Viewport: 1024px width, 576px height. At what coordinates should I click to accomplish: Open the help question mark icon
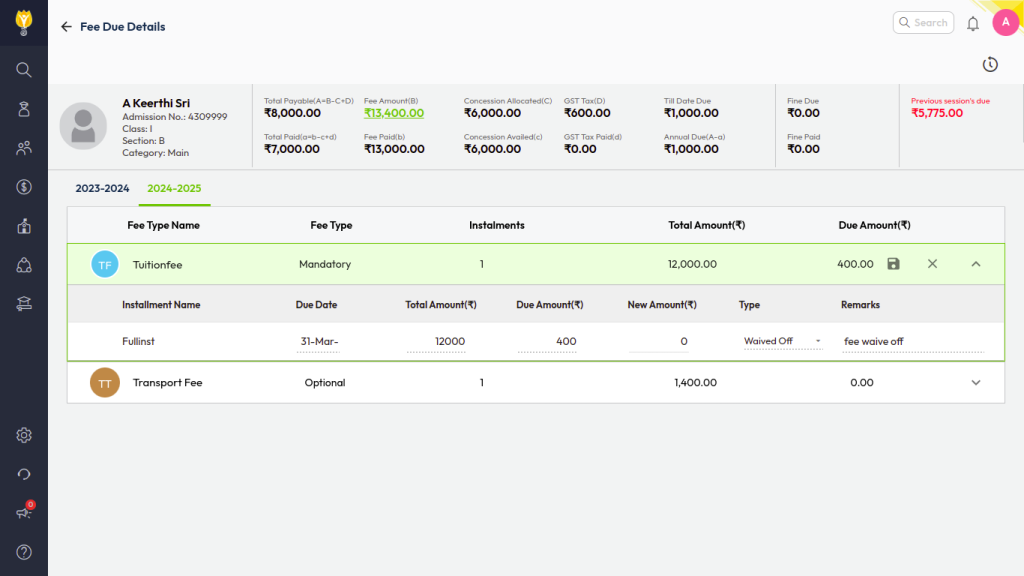[24, 552]
